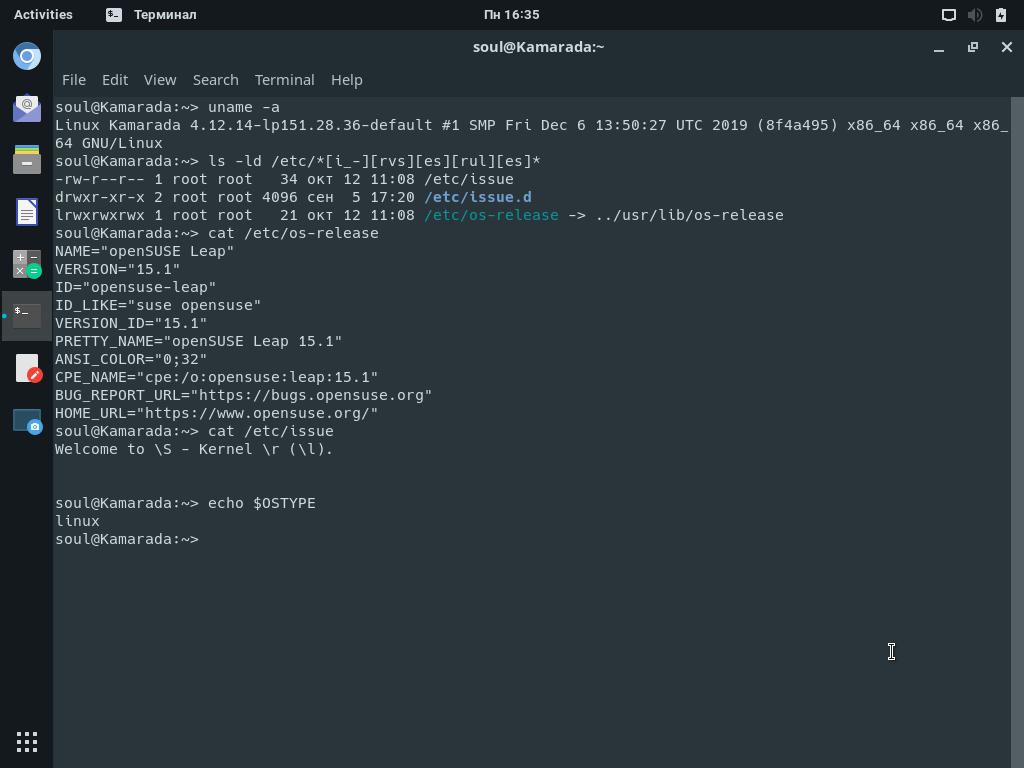Open the document writer dock icon
This screenshot has width=1024, height=768.
pyautogui.click(x=27, y=212)
